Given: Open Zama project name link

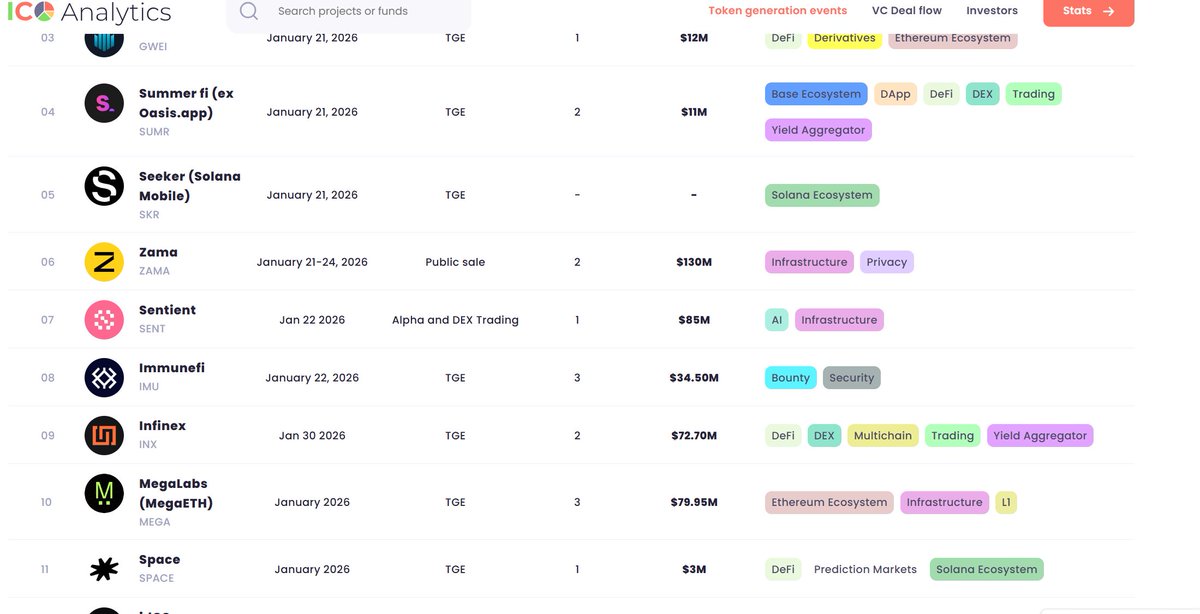Looking at the screenshot, I should click(x=158, y=252).
